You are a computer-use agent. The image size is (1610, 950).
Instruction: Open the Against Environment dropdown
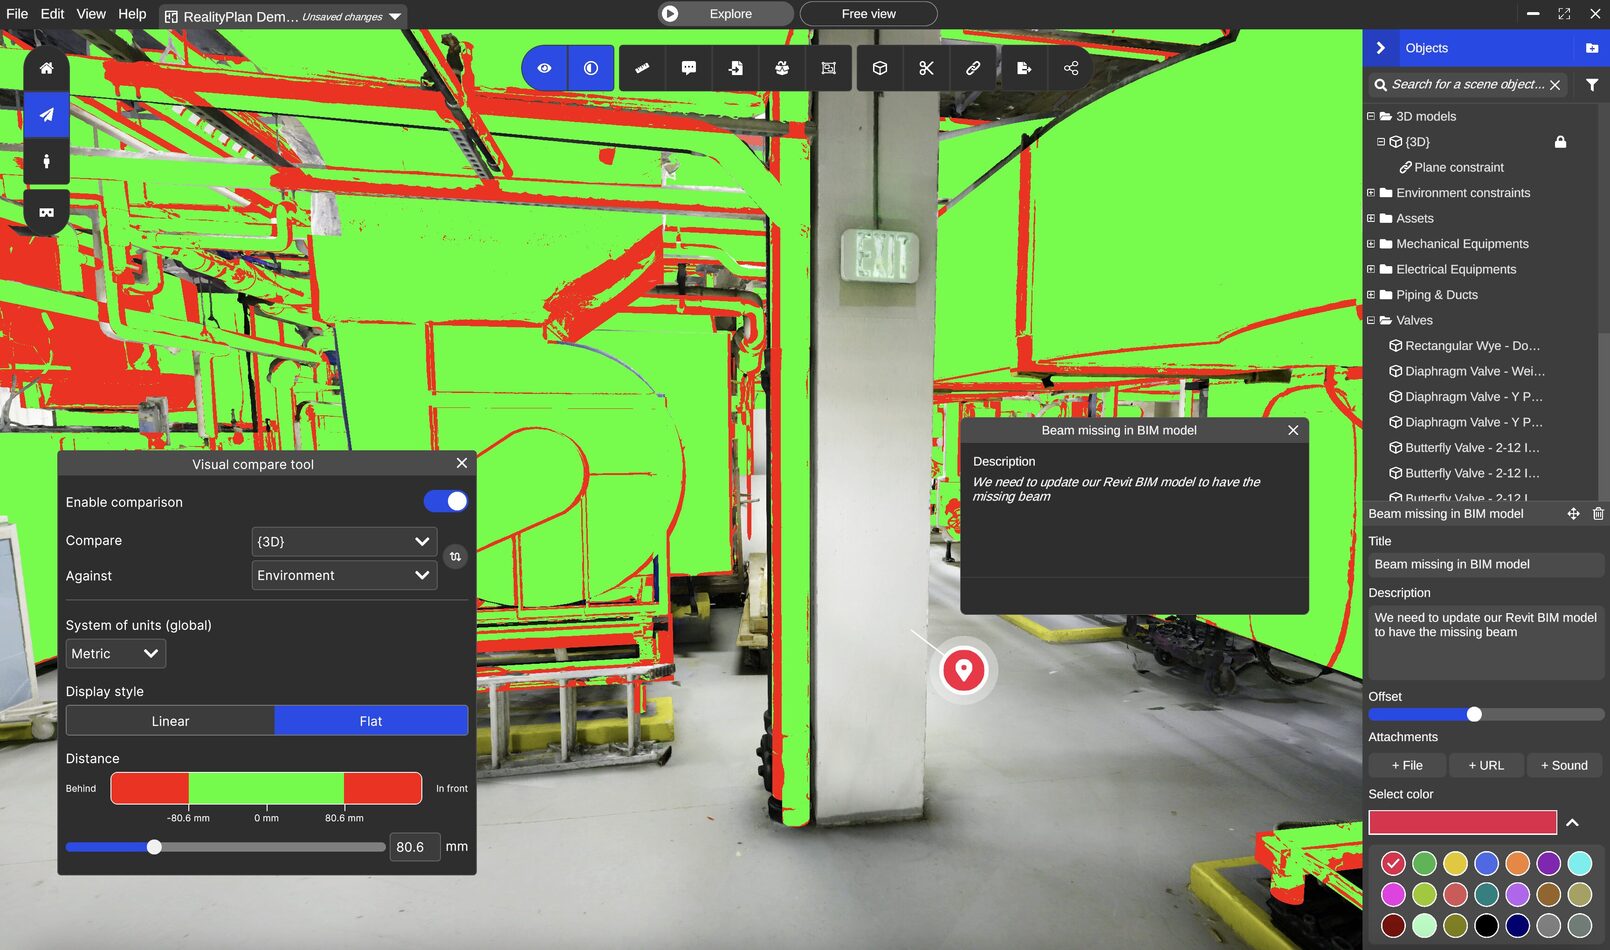tap(344, 575)
